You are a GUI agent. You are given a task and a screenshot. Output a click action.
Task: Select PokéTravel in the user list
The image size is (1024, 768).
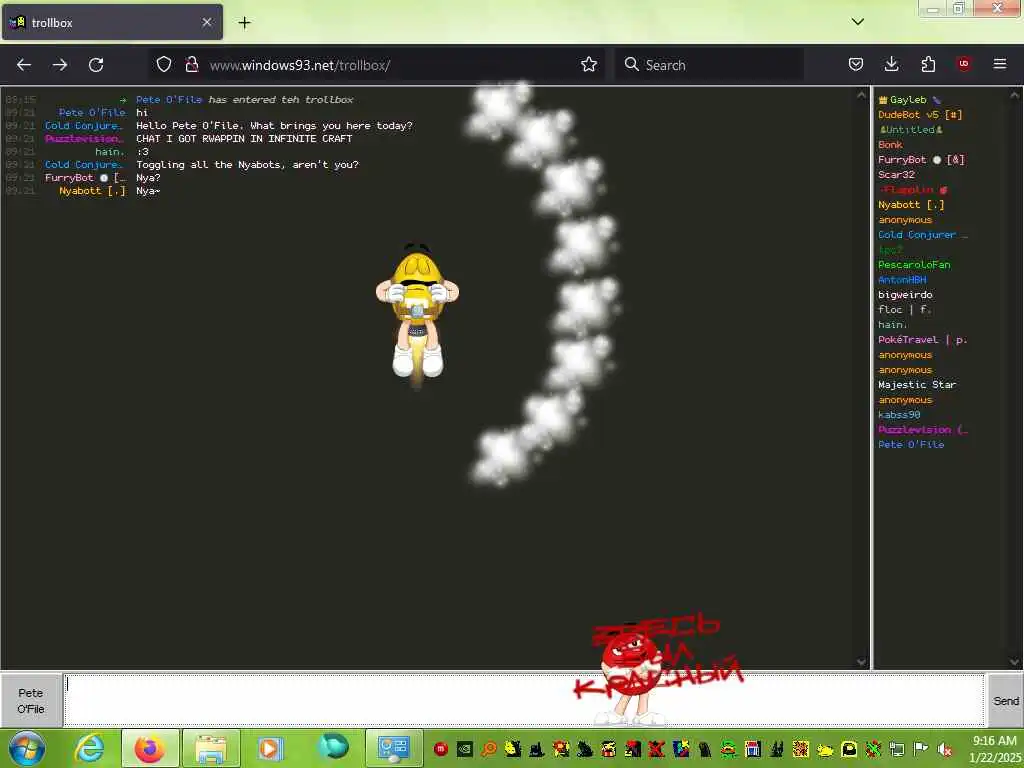(x=922, y=340)
